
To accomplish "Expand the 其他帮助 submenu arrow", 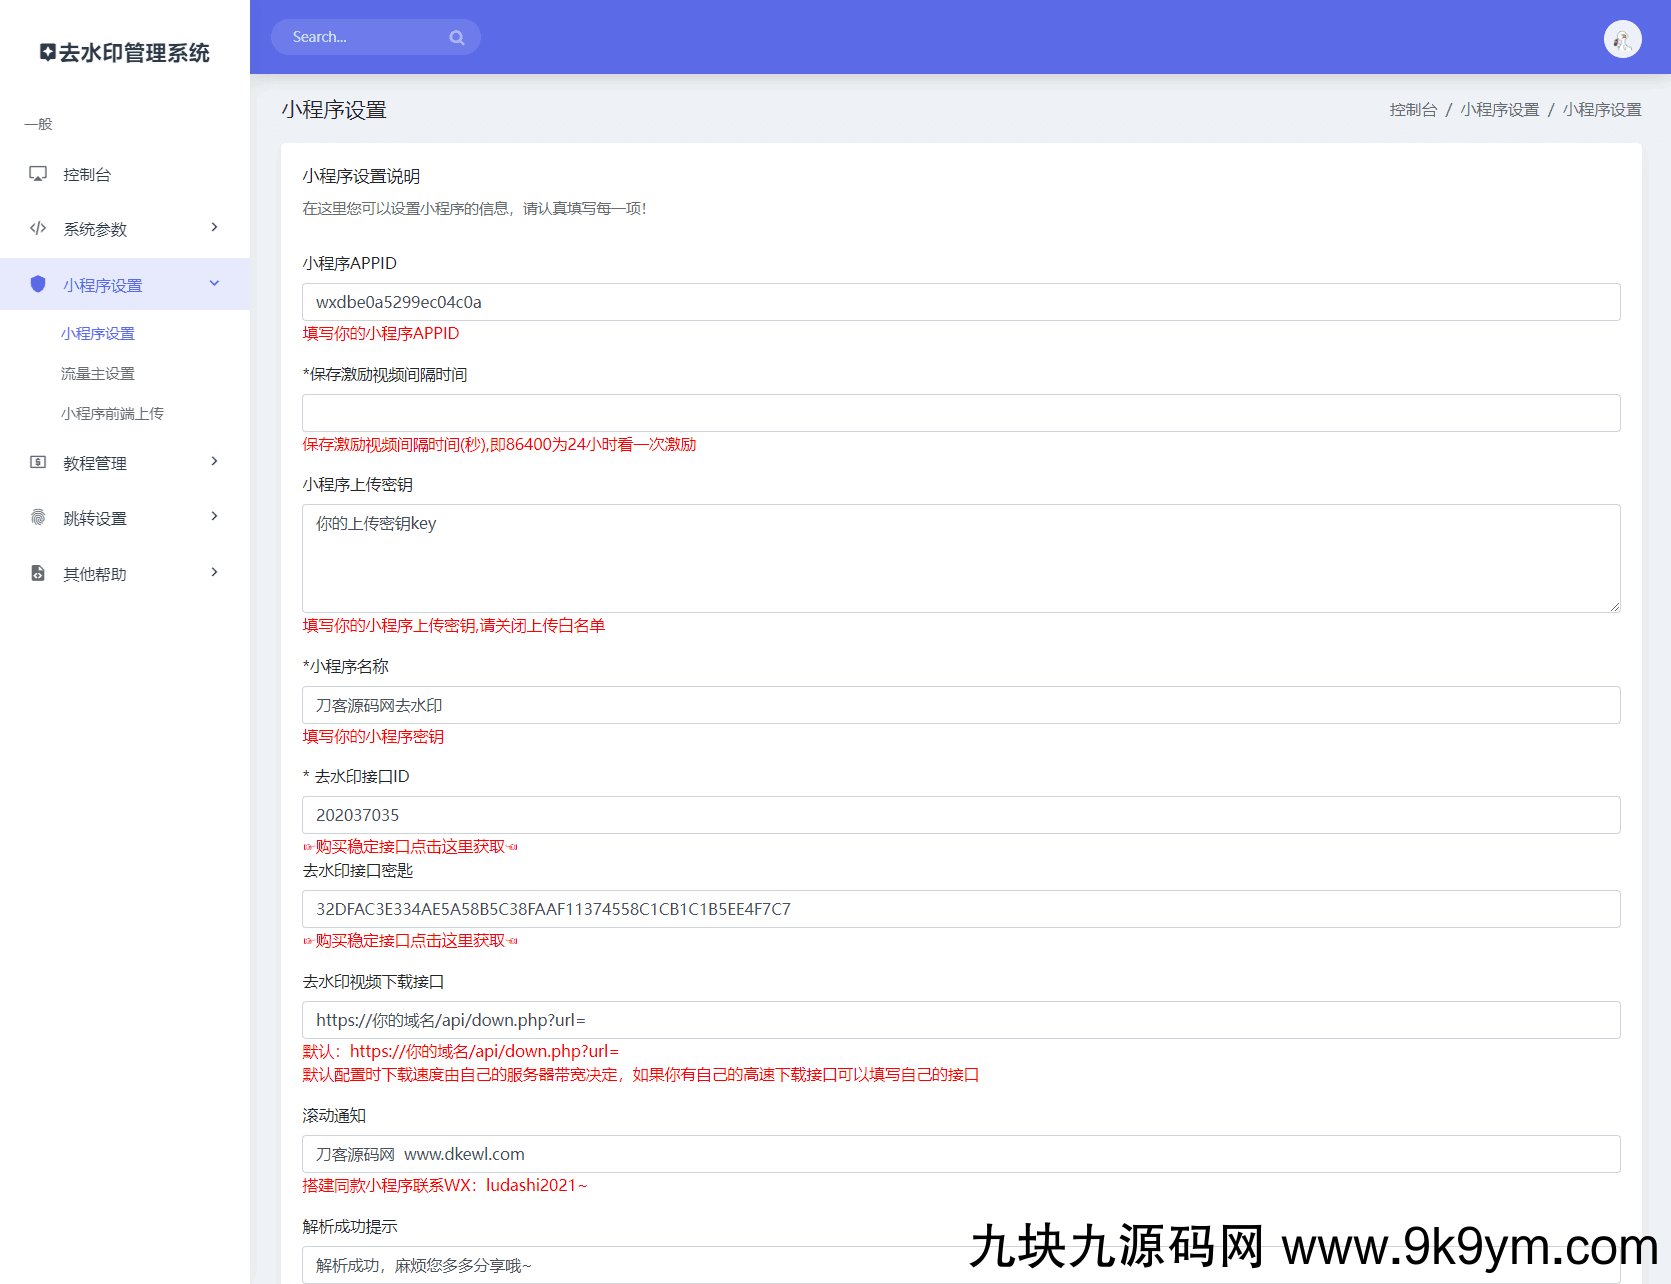I will [214, 573].
